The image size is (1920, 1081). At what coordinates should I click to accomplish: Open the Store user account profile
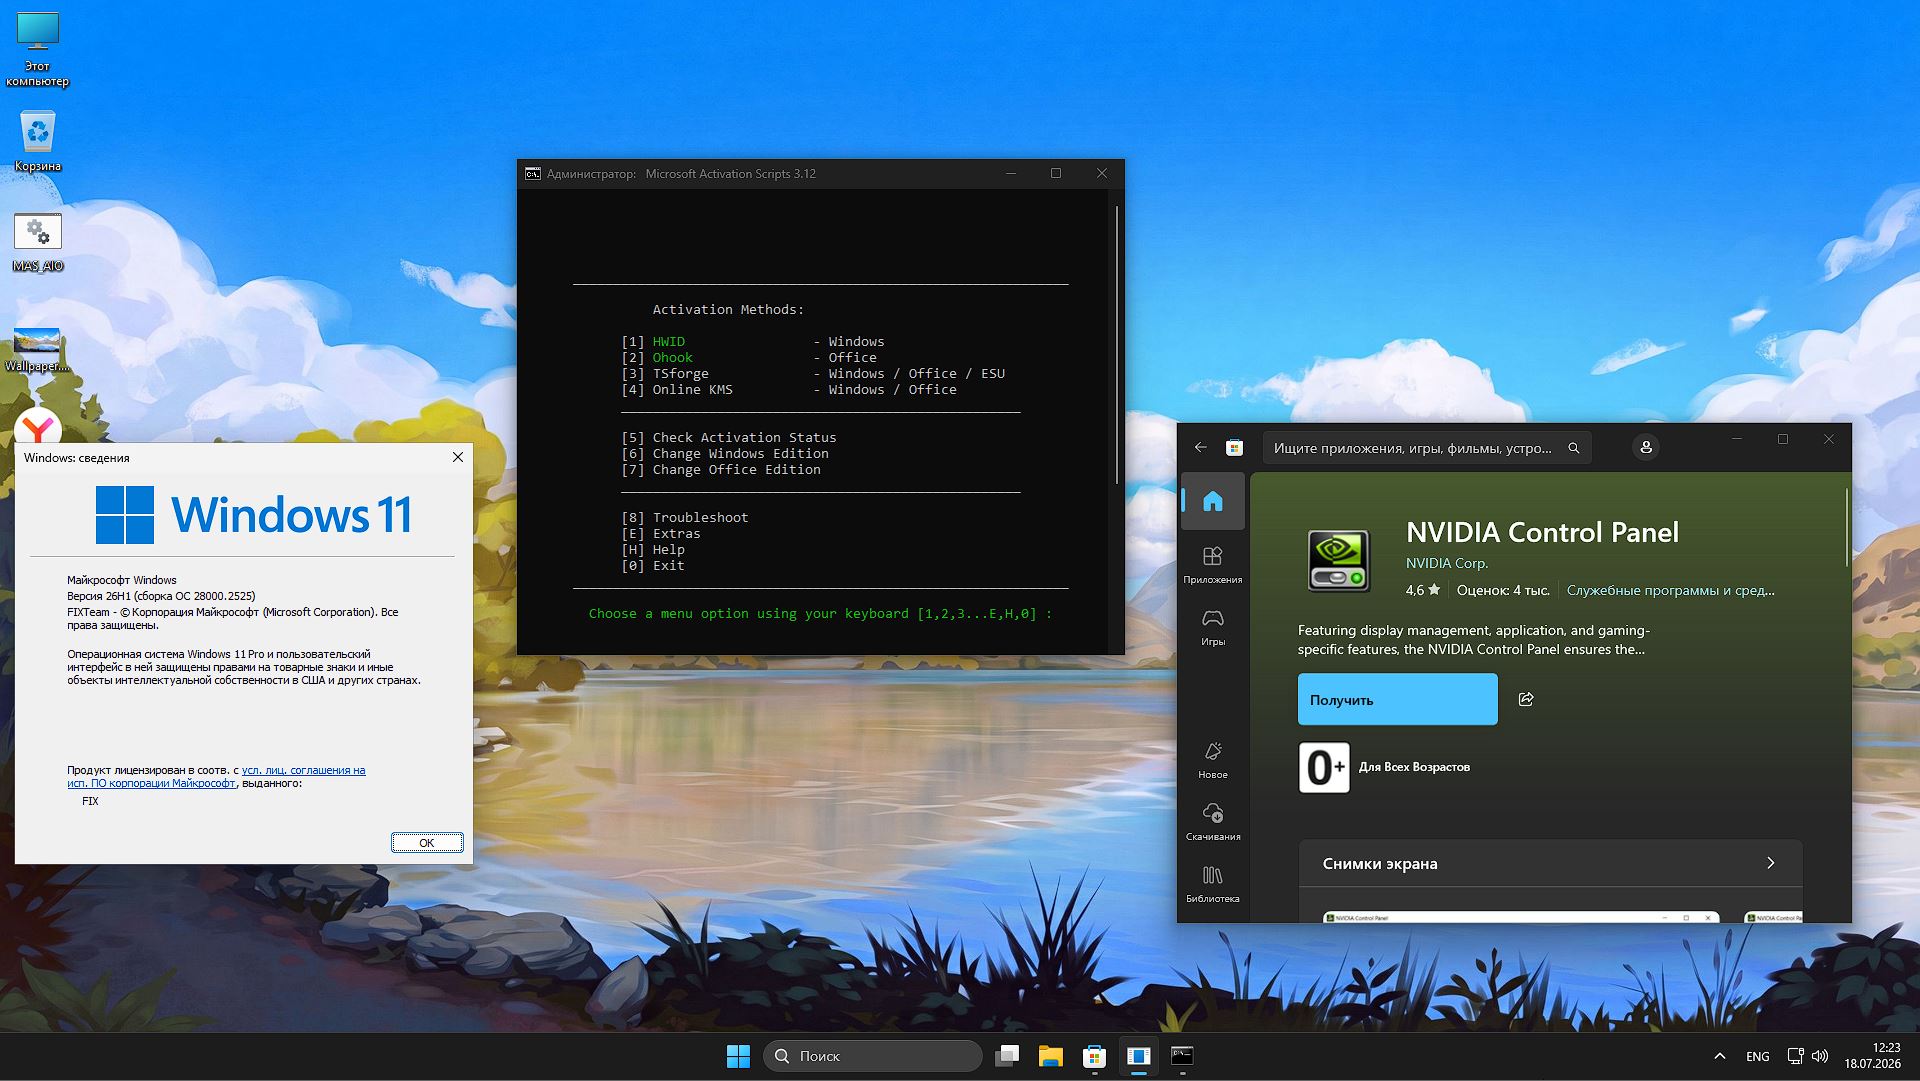(1646, 448)
